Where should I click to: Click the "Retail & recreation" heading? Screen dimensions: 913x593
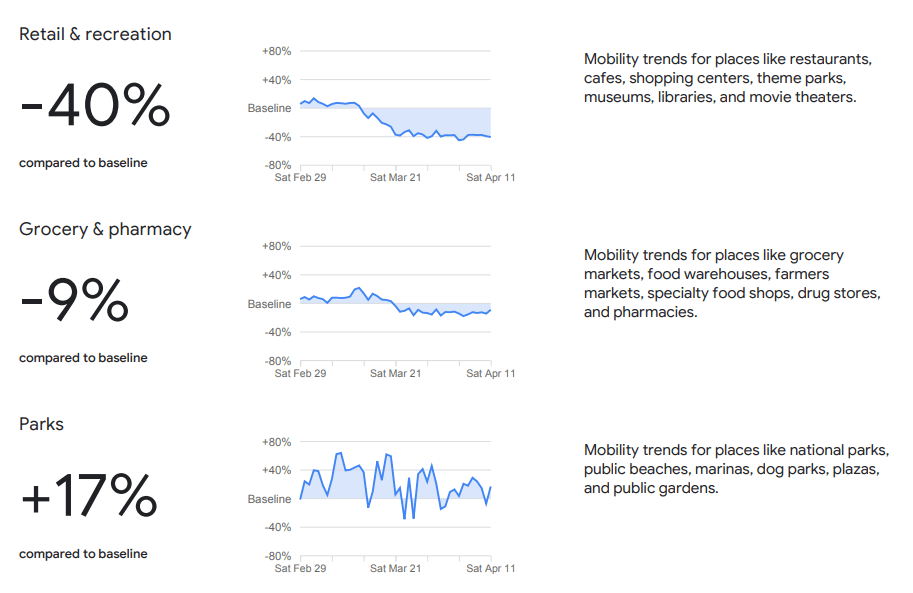[95, 34]
